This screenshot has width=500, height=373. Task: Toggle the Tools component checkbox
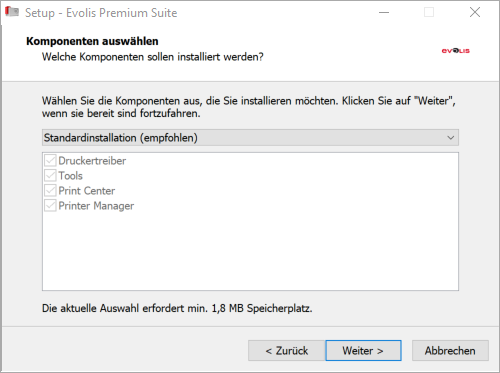[x=50, y=176]
